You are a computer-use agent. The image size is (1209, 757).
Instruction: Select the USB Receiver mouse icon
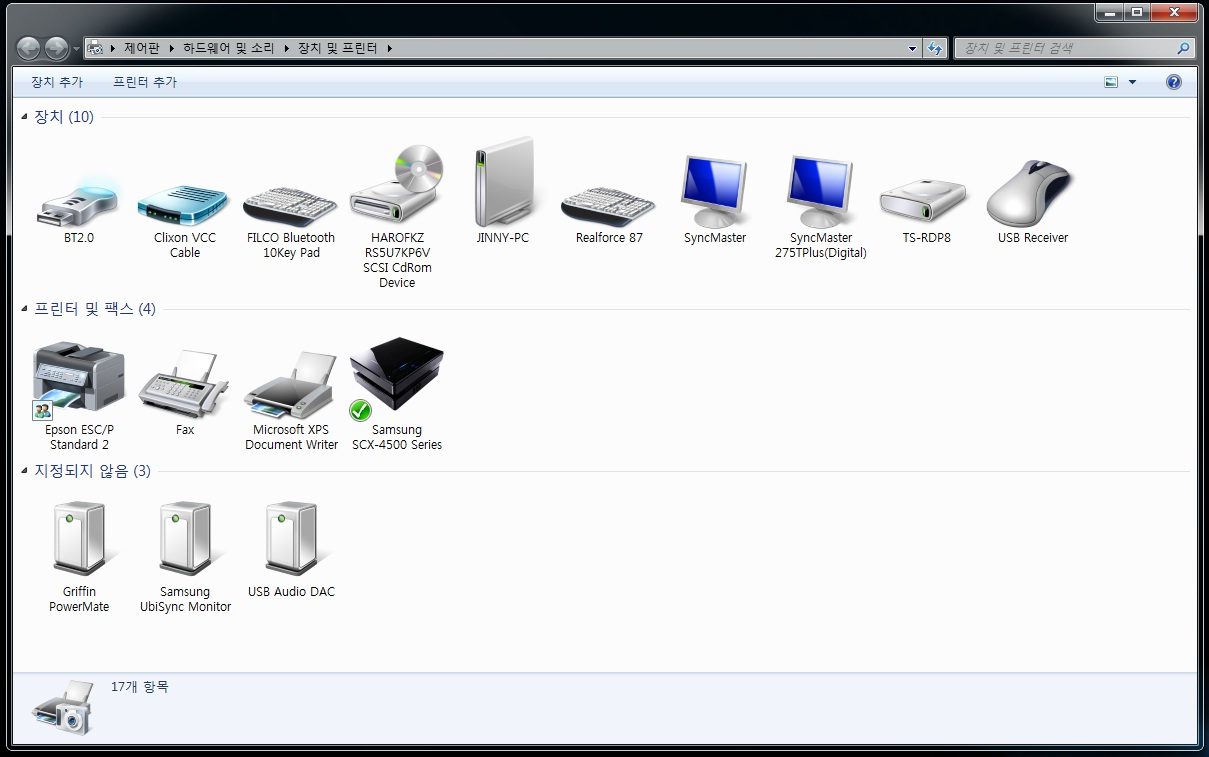1032,202
